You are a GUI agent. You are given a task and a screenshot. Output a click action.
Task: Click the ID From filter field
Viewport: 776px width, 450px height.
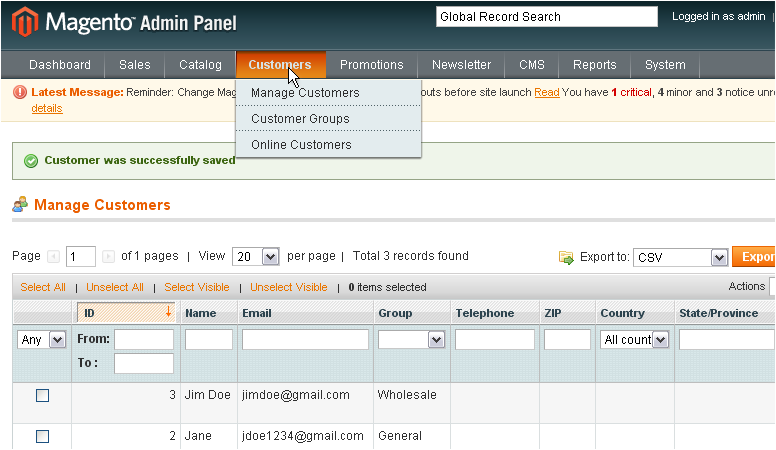point(144,340)
